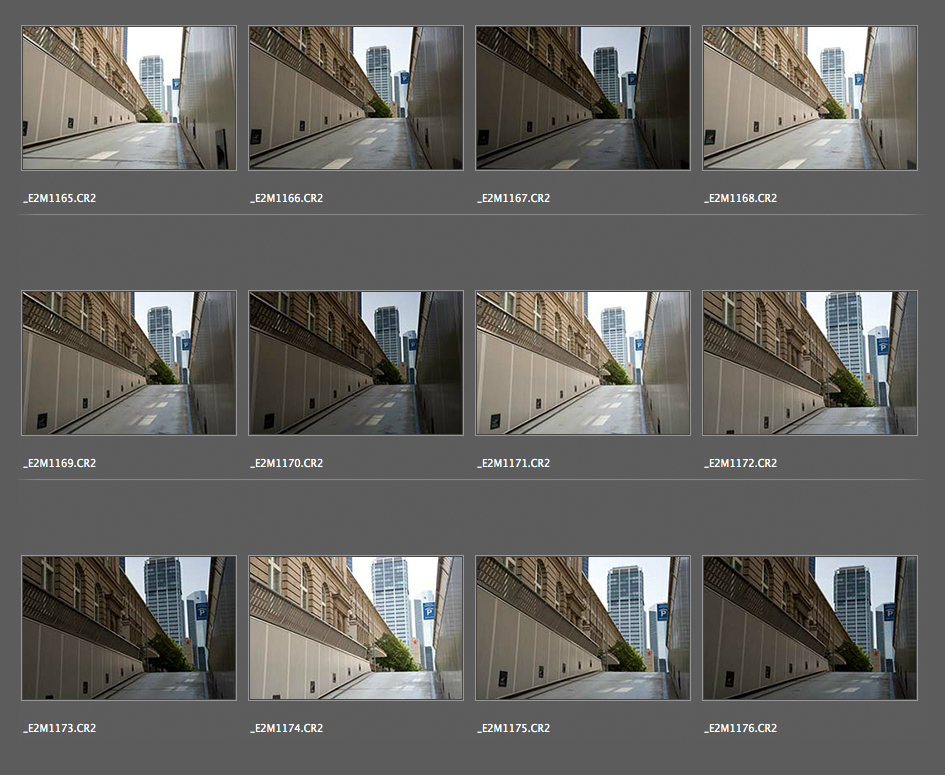The image size is (945, 775).
Task: Choose the _E2M1170.CR2 image thumbnail
Action: tap(356, 363)
